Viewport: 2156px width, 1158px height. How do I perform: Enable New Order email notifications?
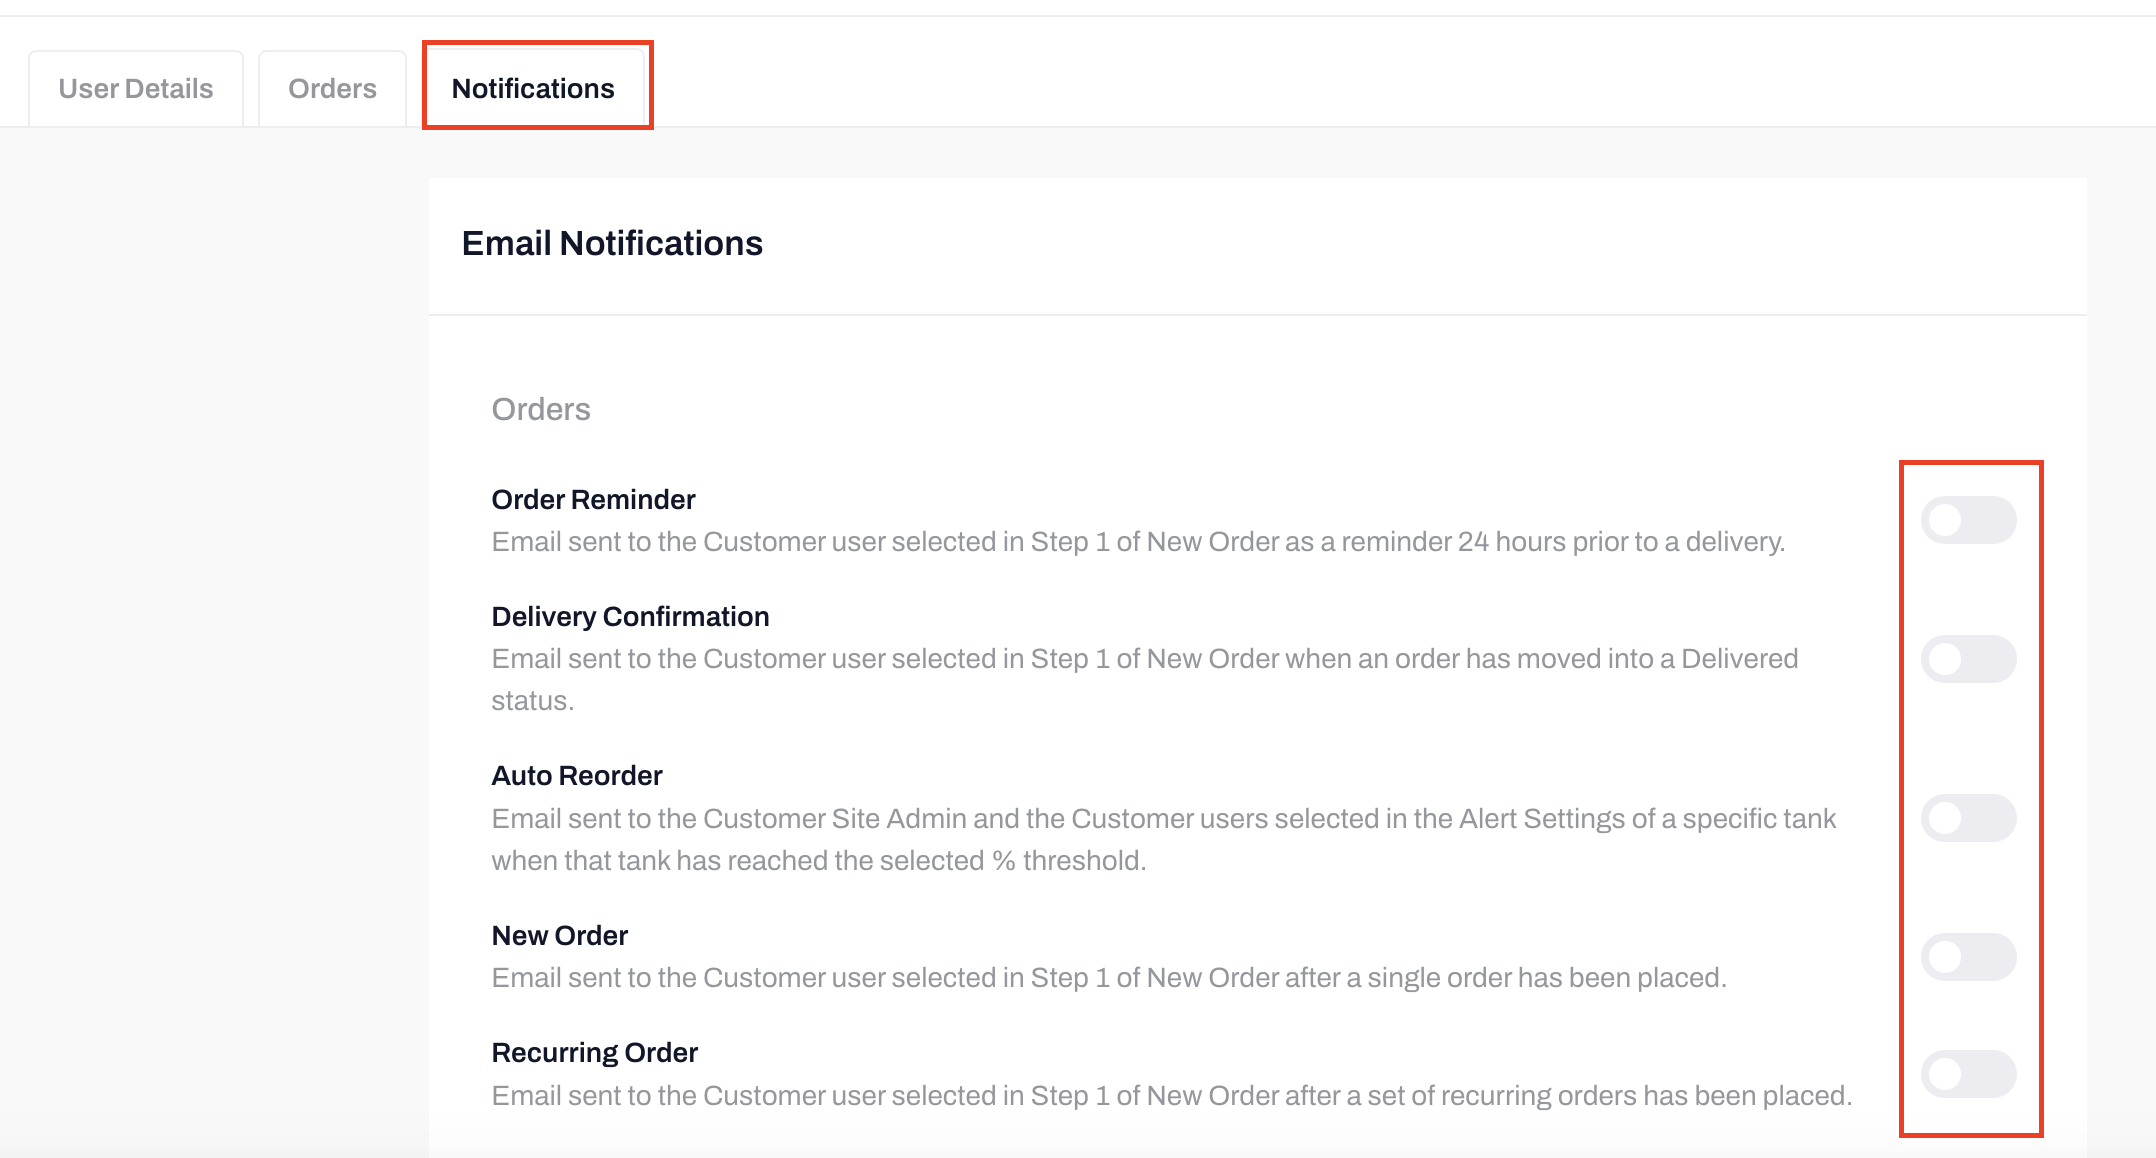tap(1968, 957)
